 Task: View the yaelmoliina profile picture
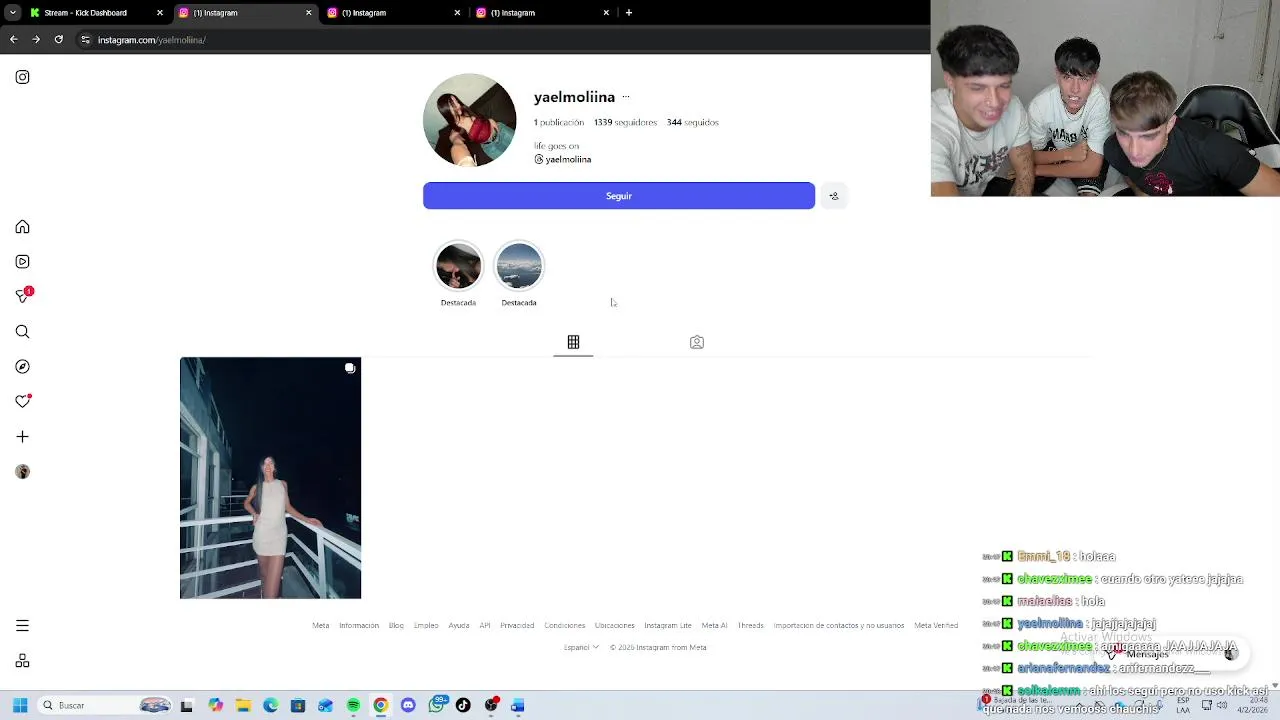pyautogui.click(x=470, y=120)
